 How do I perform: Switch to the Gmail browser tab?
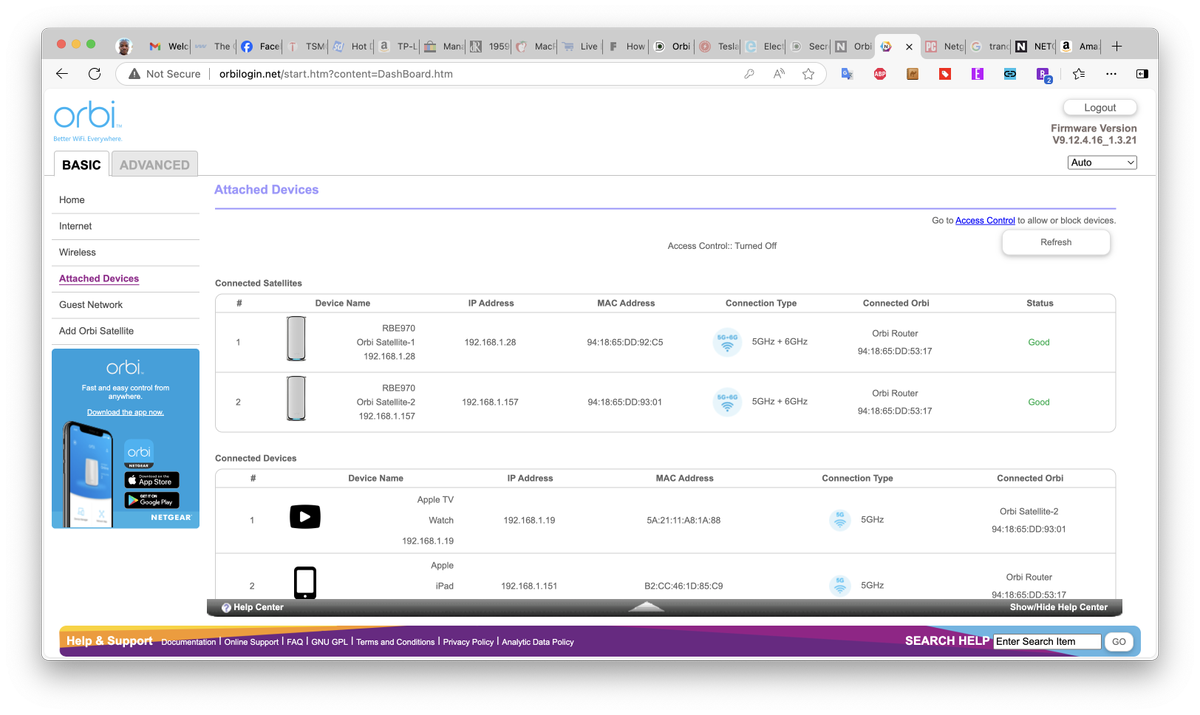pyautogui.click(x=167, y=46)
